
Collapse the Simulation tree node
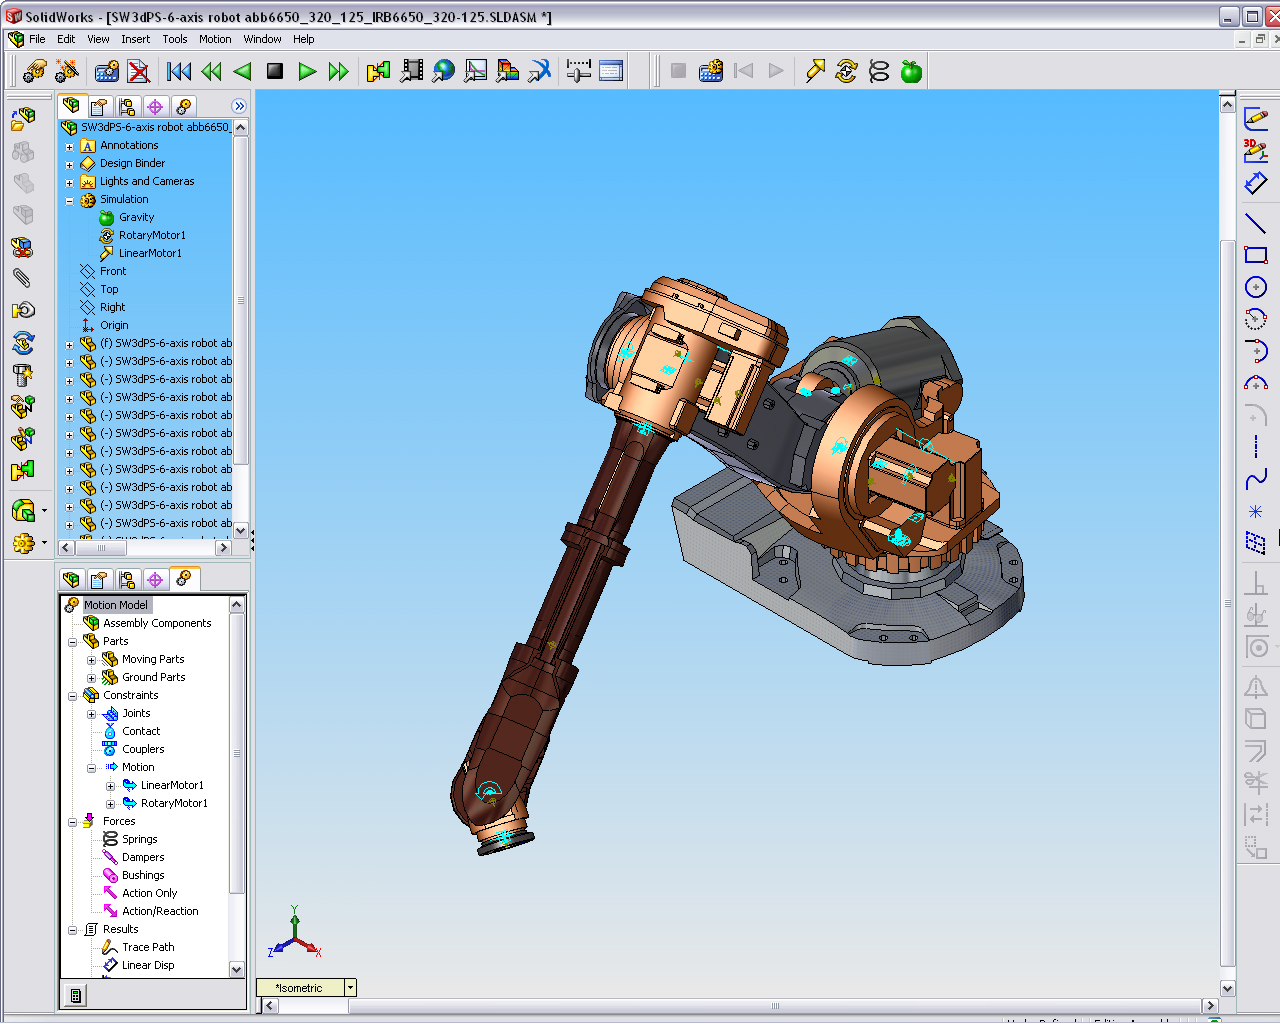[68, 199]
